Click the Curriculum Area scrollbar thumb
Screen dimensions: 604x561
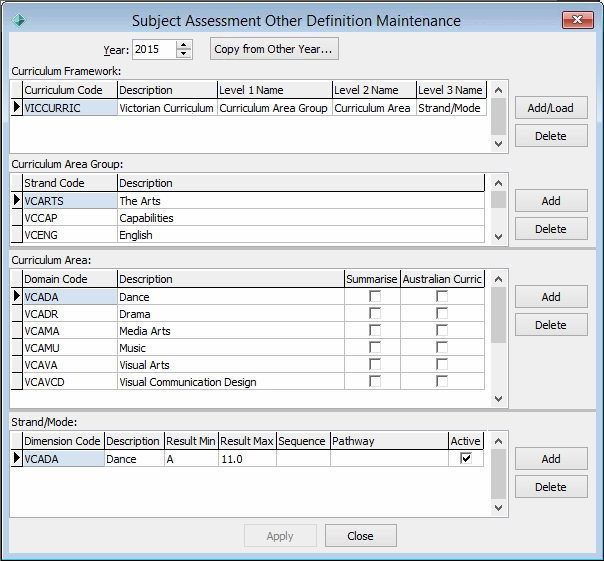click(498, 315)
